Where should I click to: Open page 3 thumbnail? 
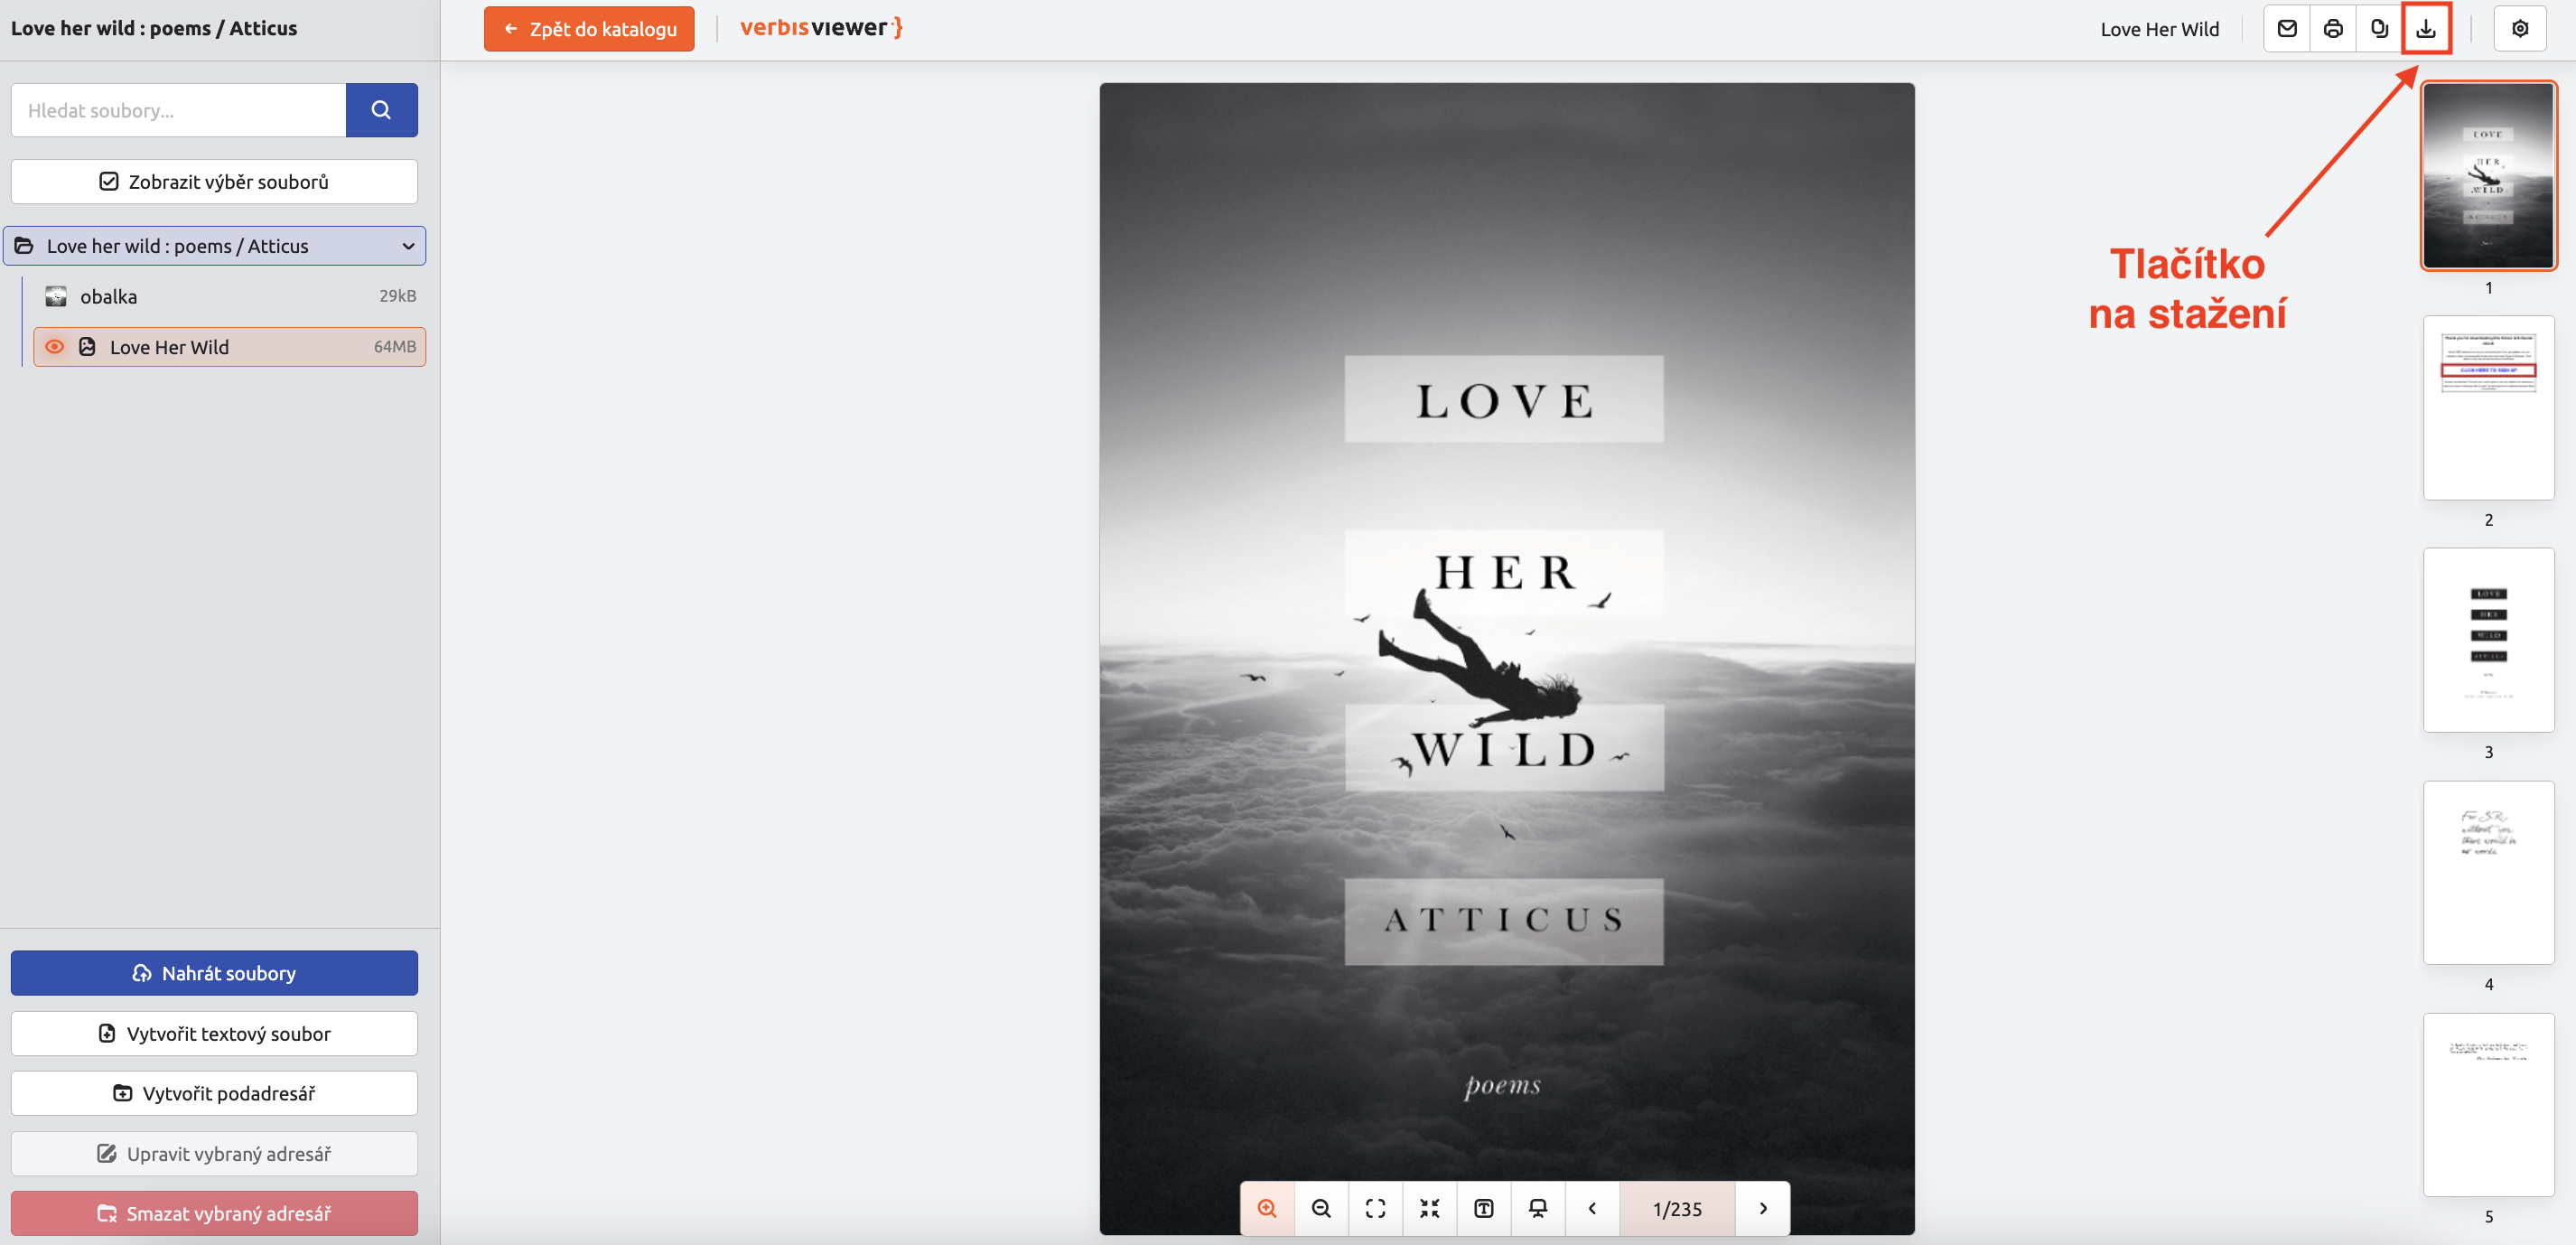[2489, 640]
